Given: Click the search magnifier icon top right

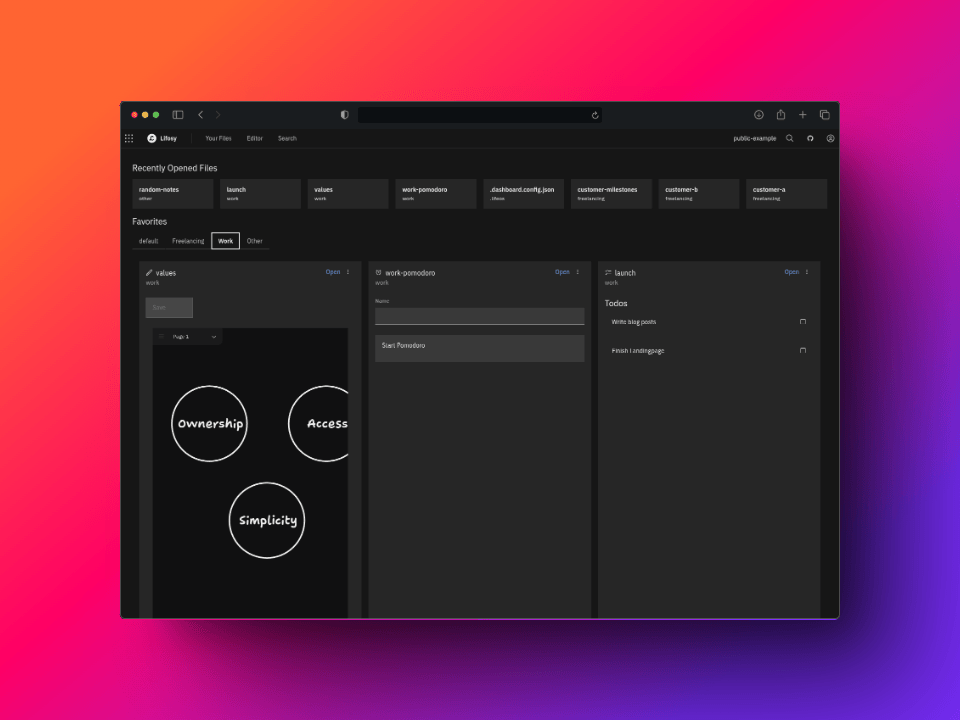Looking at the screenshot, I should [x=790, y=138].
